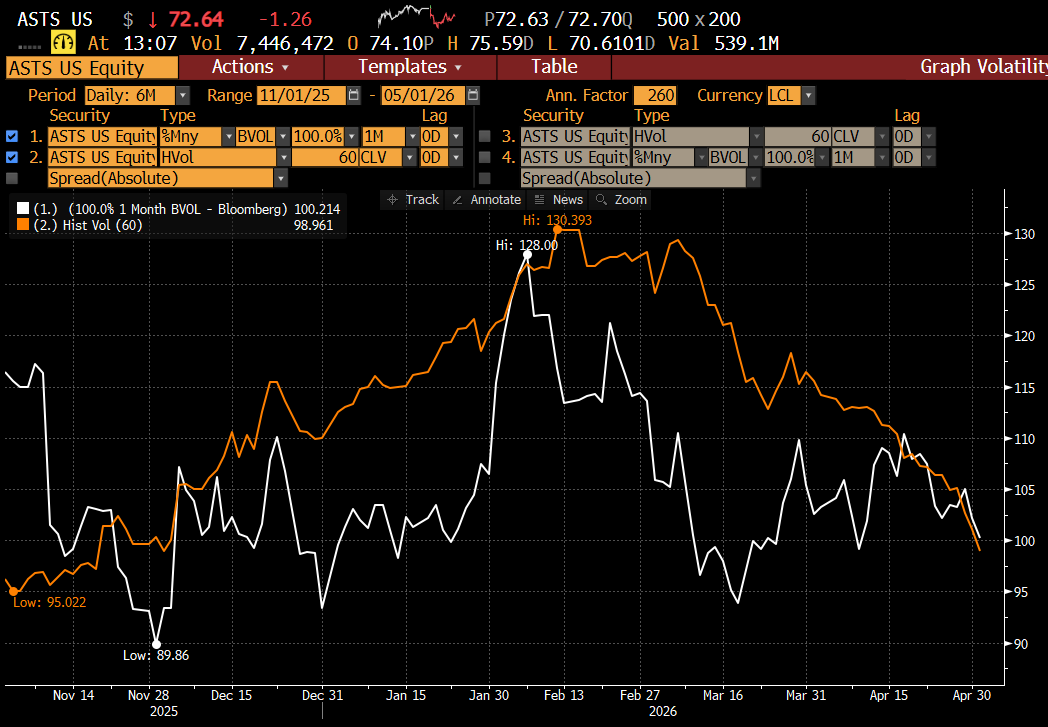Edit the Ann. Factor 260 field
This screenshot has height=727, width=1048.
[x=654, y=96]
